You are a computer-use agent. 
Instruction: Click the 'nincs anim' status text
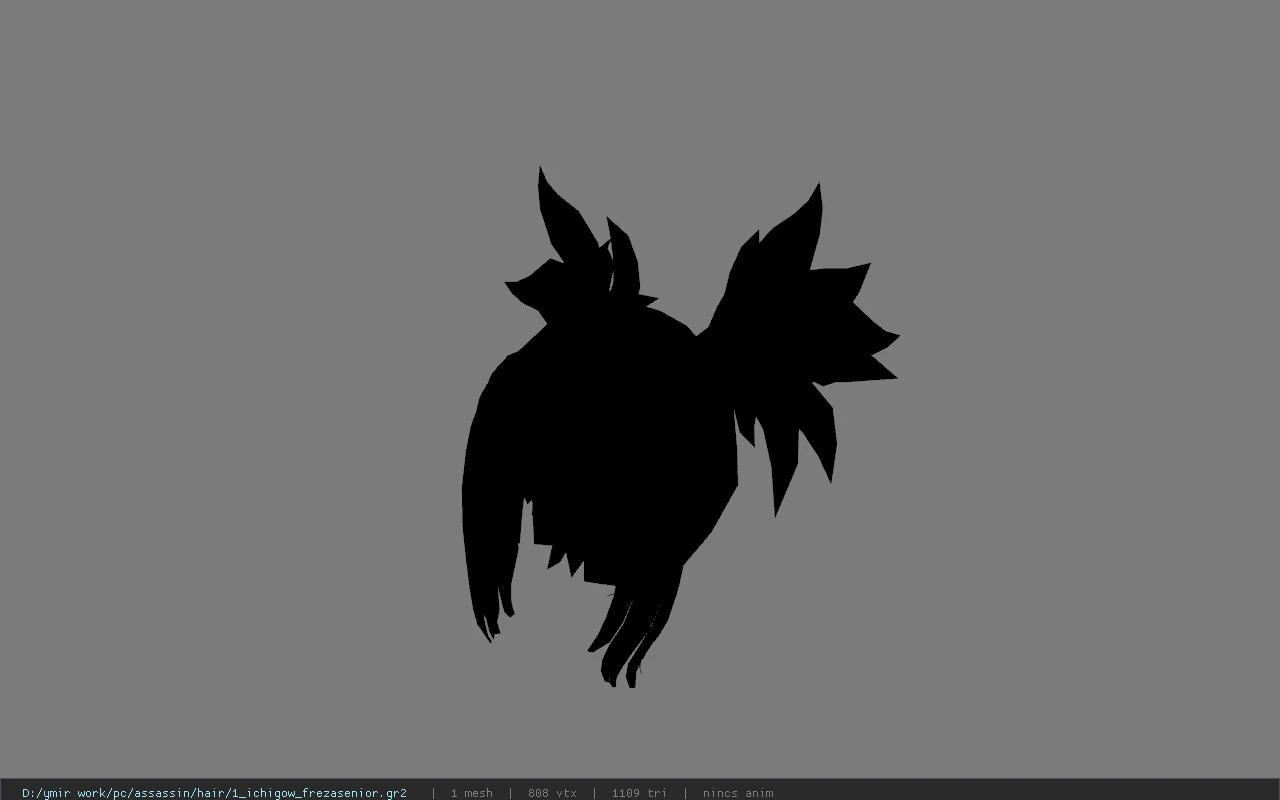click(x=738, y=793)
